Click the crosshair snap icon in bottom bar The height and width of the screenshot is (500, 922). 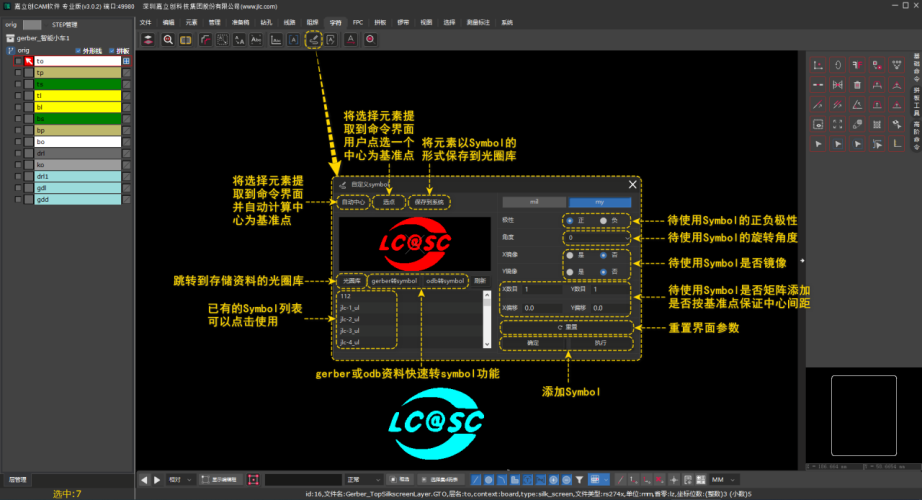coord(674,480)
